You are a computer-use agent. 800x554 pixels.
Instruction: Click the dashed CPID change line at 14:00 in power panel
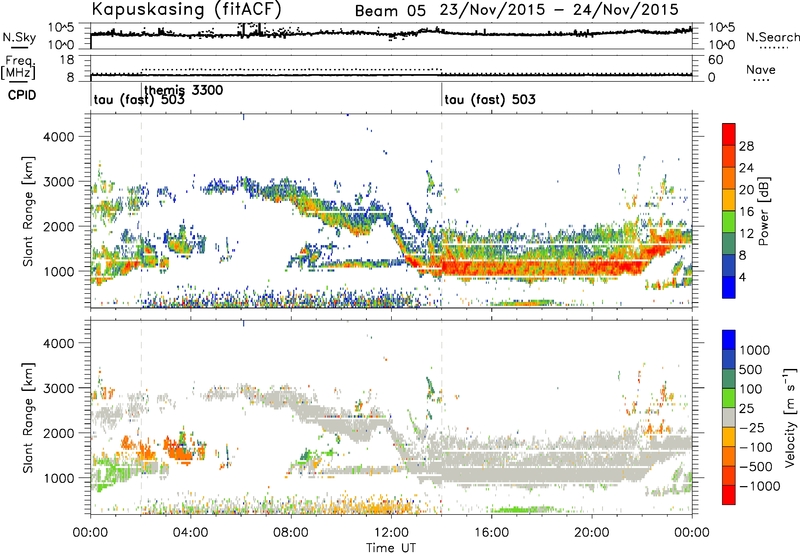pyautogui.click(x=441, y=211)
